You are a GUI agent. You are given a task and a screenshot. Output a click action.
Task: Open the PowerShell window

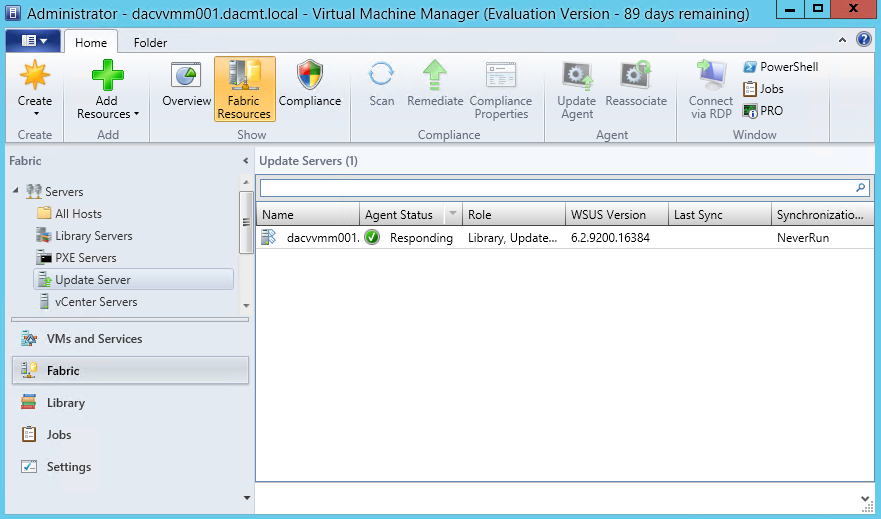coord(781,67)
